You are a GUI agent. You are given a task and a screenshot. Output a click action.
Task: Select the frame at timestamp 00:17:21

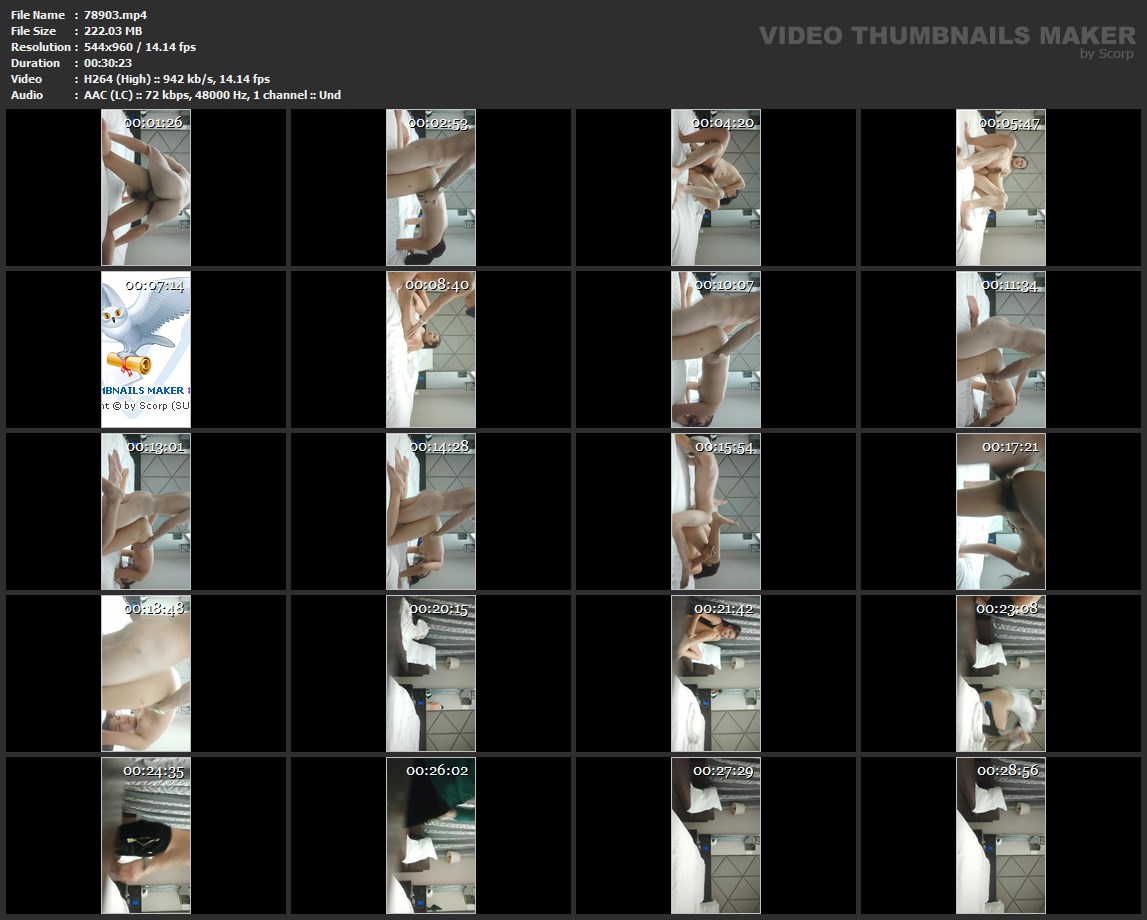tap(1000, 511)
